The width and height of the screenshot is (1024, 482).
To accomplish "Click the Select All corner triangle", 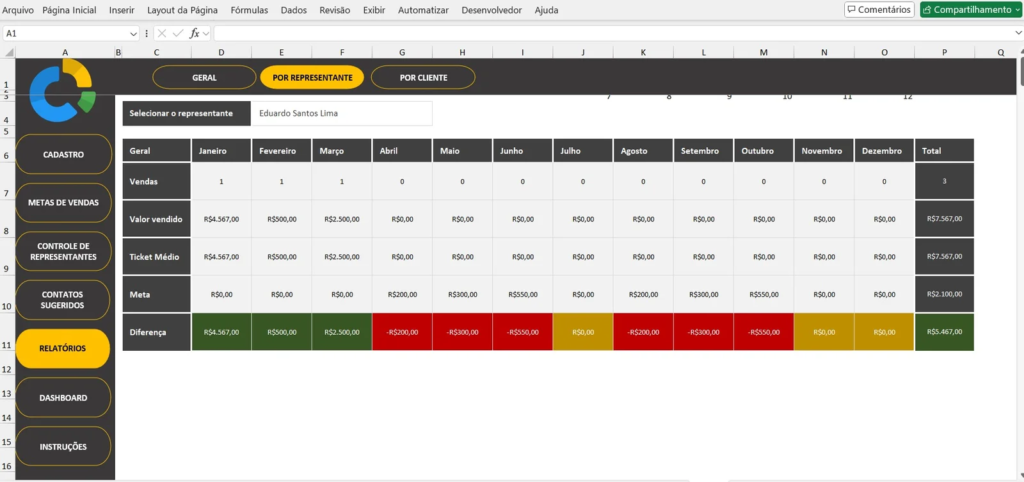I will 8,52.
